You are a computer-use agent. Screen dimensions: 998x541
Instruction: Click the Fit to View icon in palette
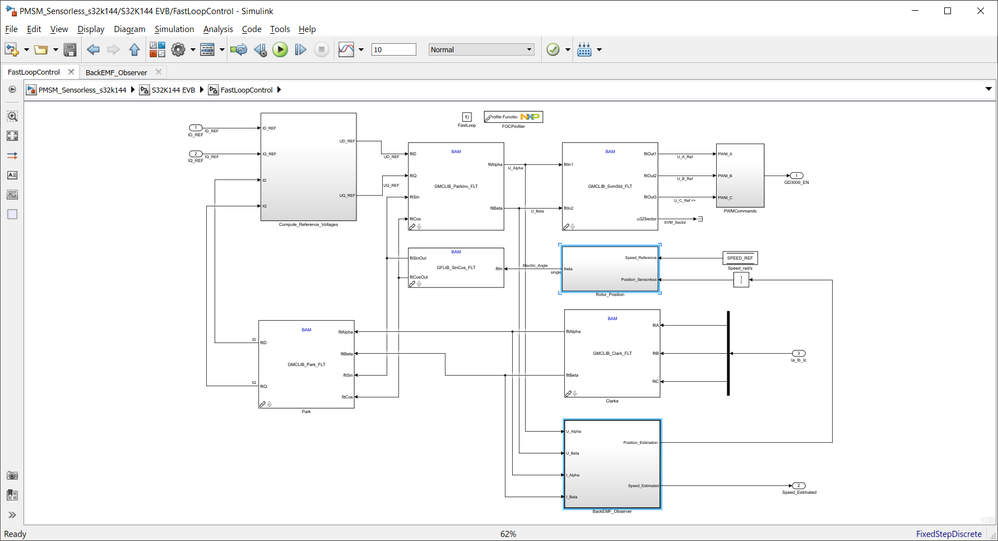pos(13,136)
